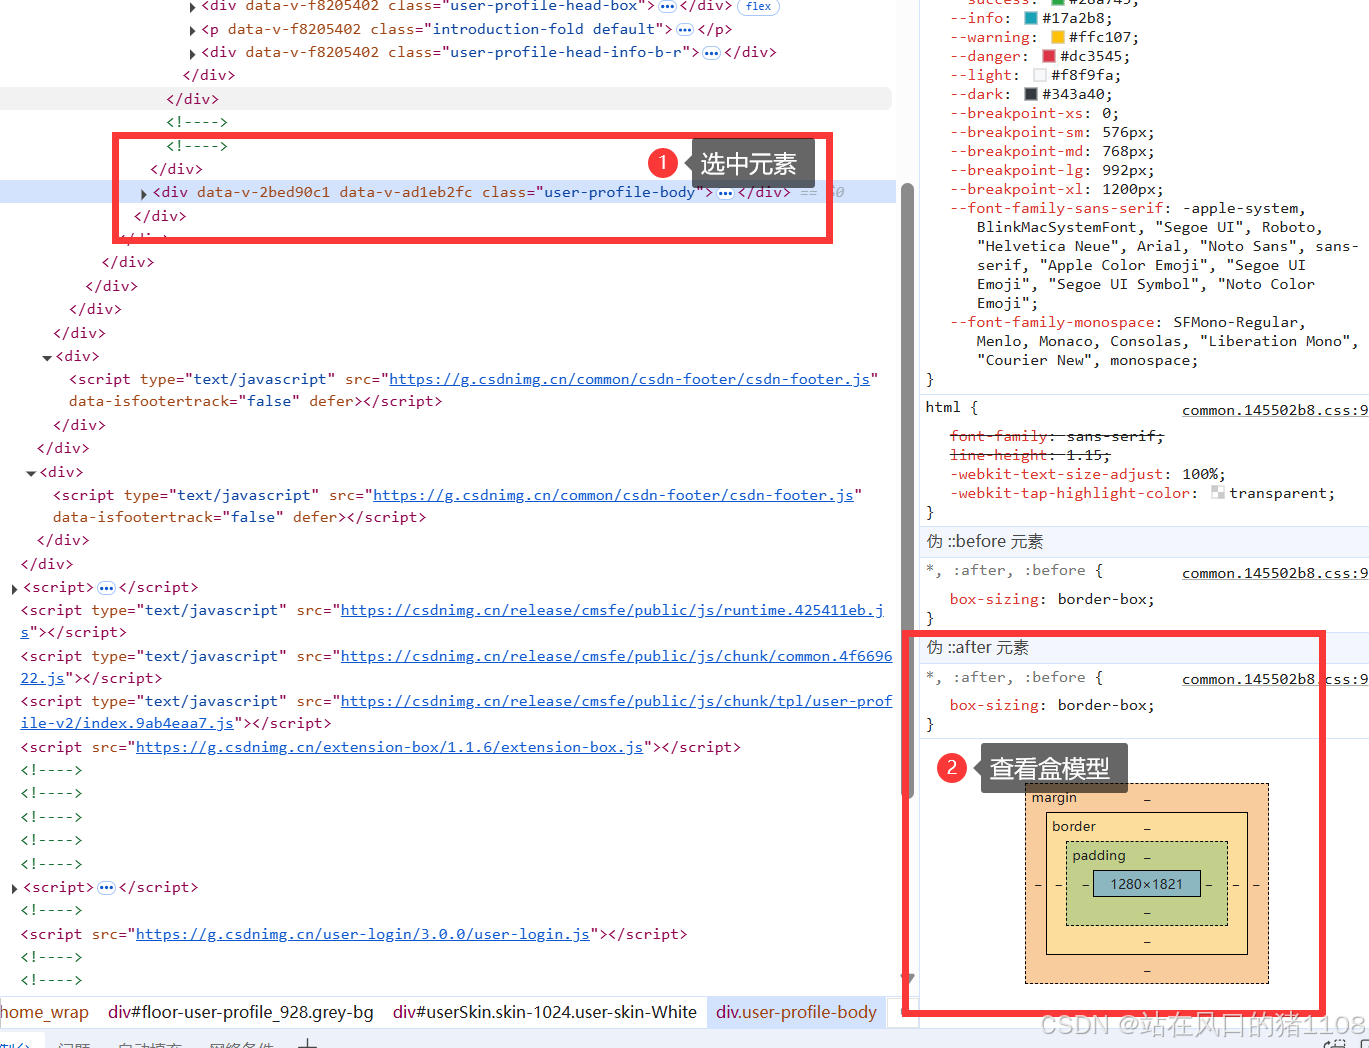Open css source link under ::after section

[1274, 679]
